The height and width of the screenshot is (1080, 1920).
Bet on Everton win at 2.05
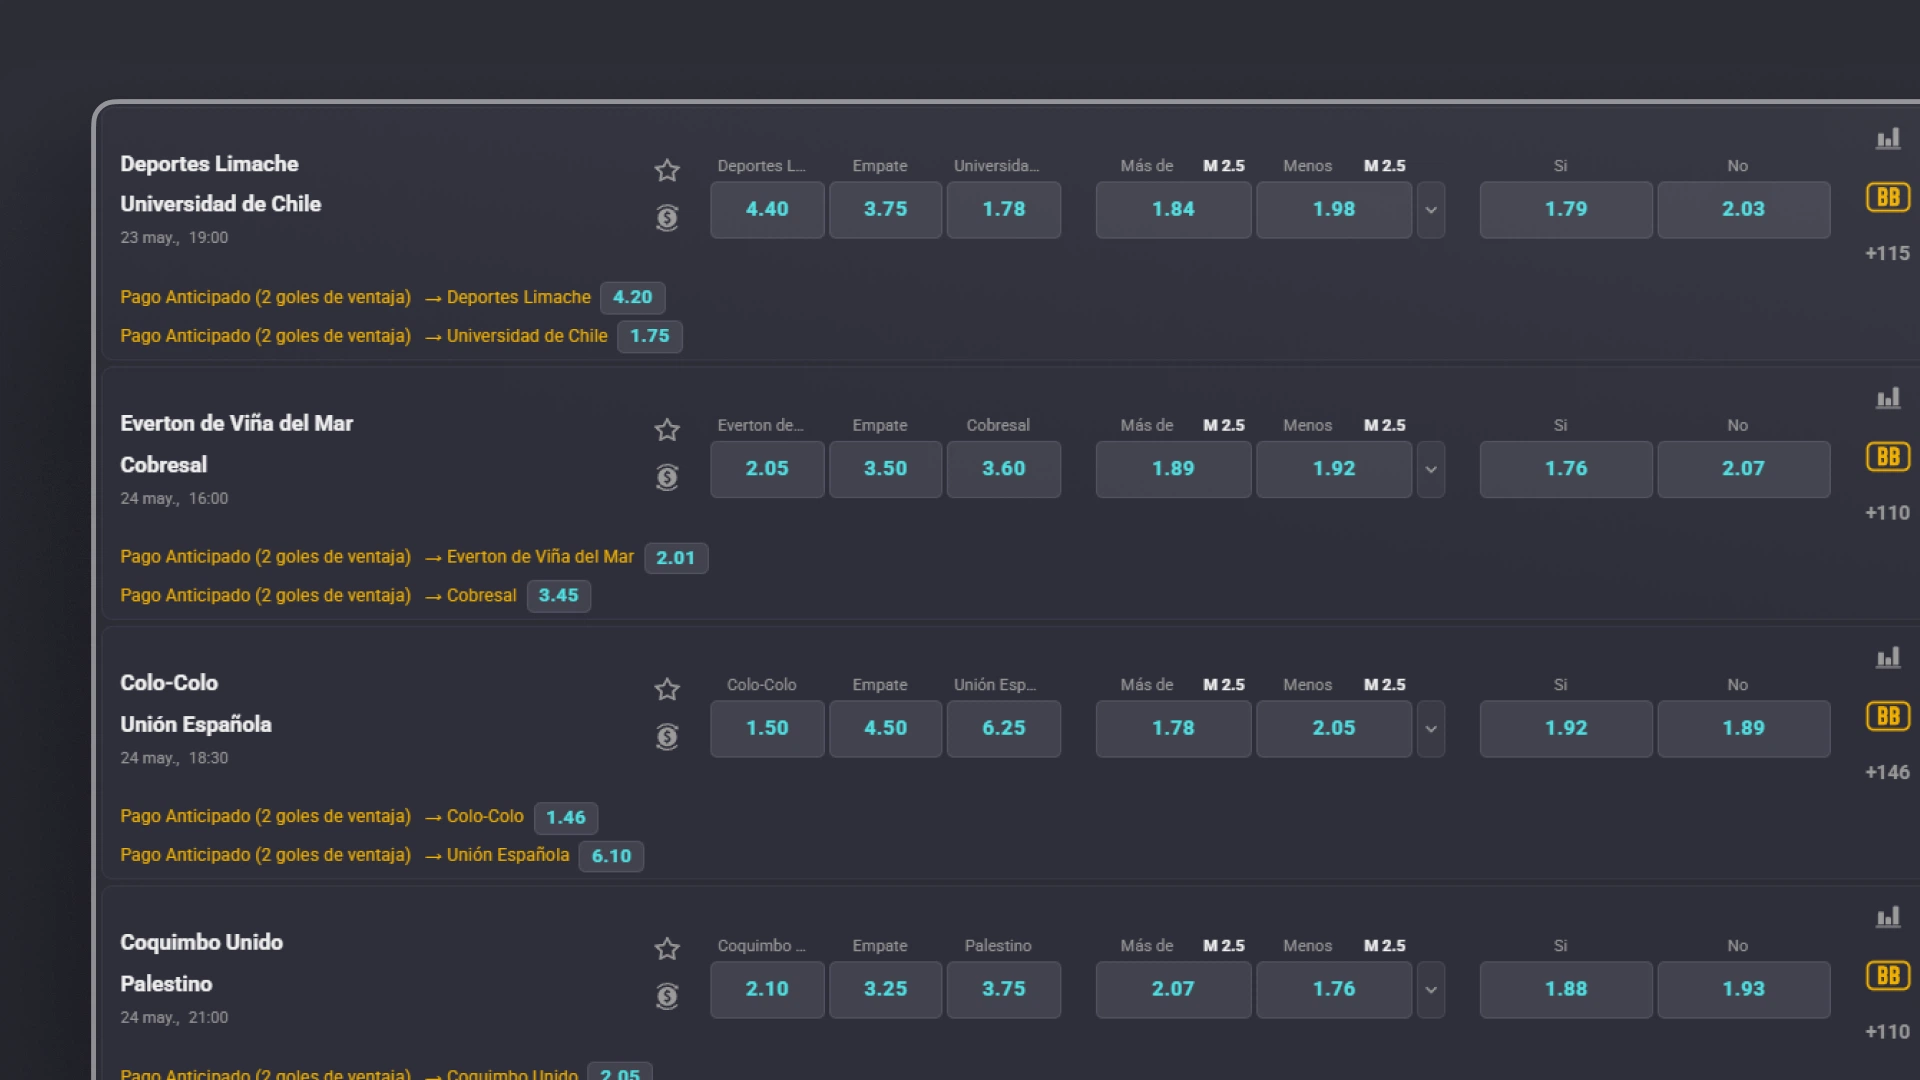pyautogui.click(x=767, y=469)
